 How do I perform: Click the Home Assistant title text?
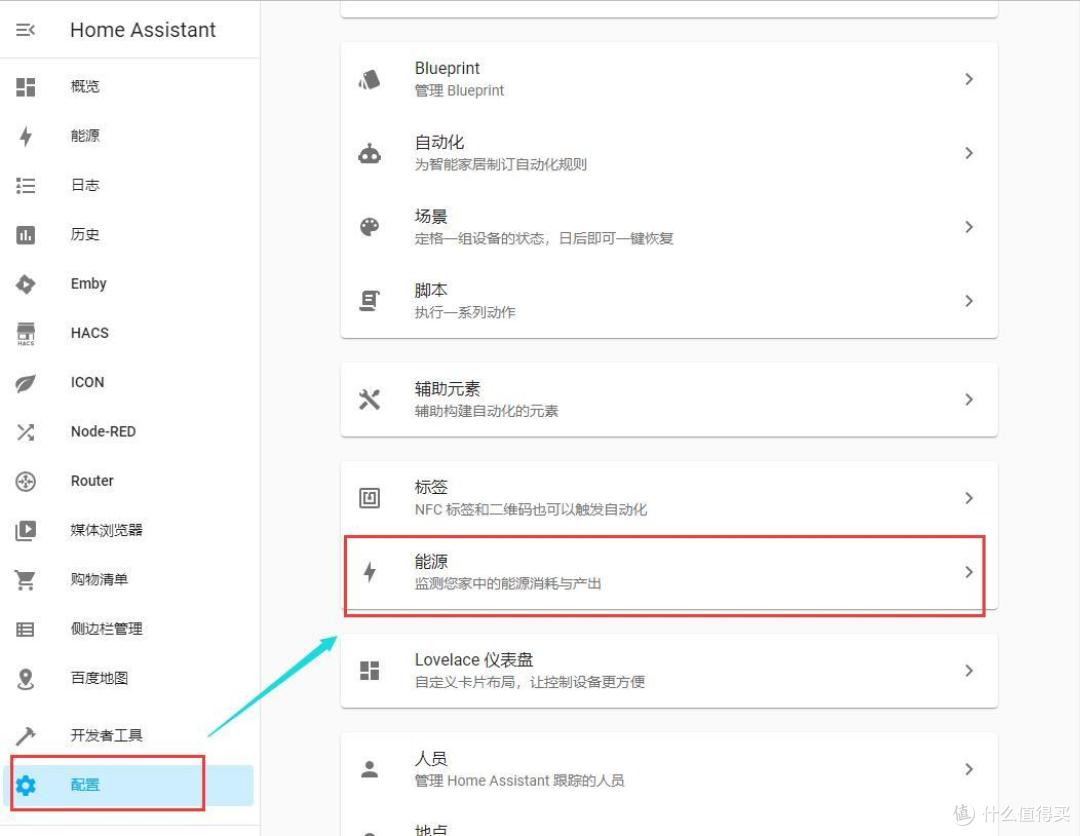(x=143, y=30)
